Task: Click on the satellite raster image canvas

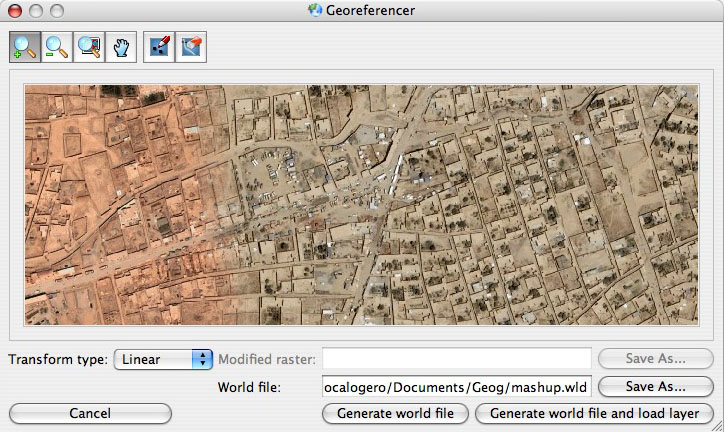Action: coord(362,204)
